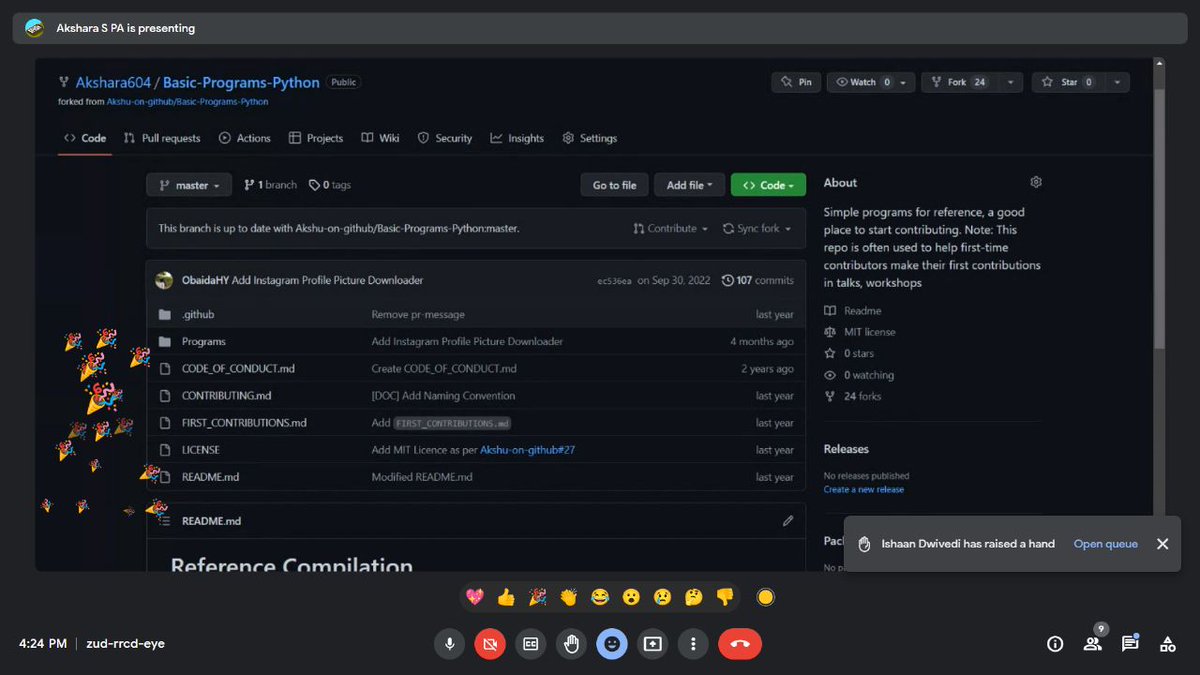Open the Contribute dropdown
Viewport: 1200px width, 675px height.
(x=670, y=228)
